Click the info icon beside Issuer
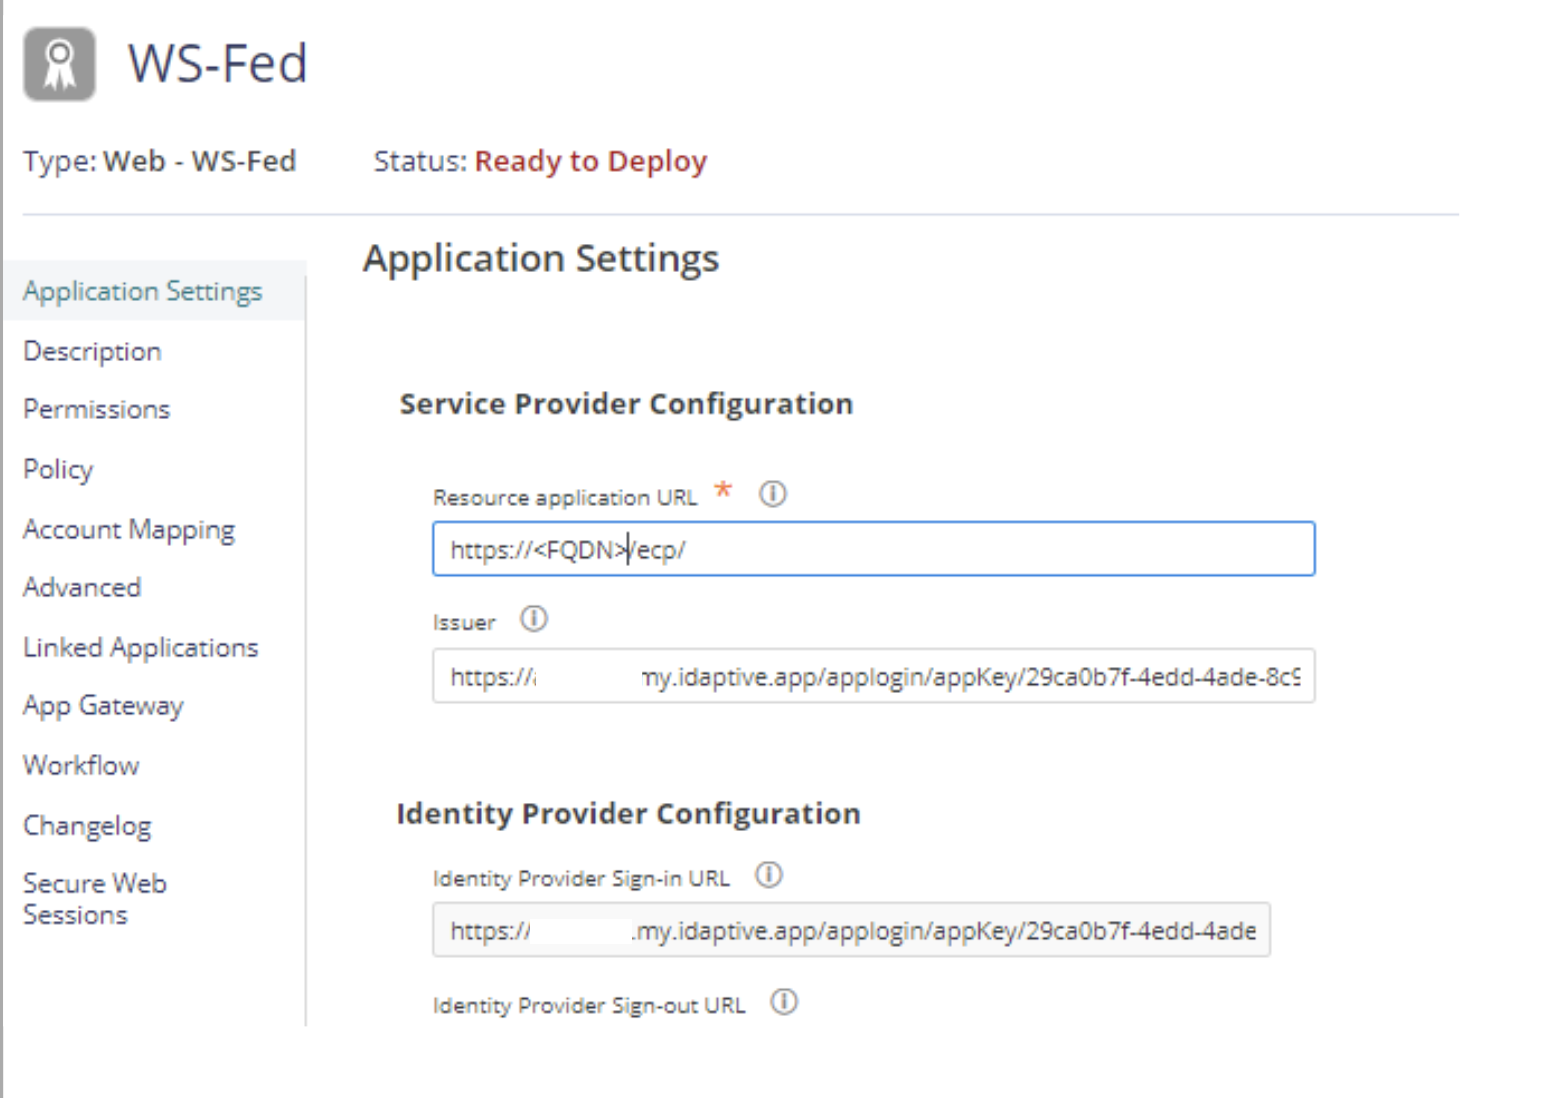The height and width of the screenshot is (1098, 1544). click(x=535, y=619)
